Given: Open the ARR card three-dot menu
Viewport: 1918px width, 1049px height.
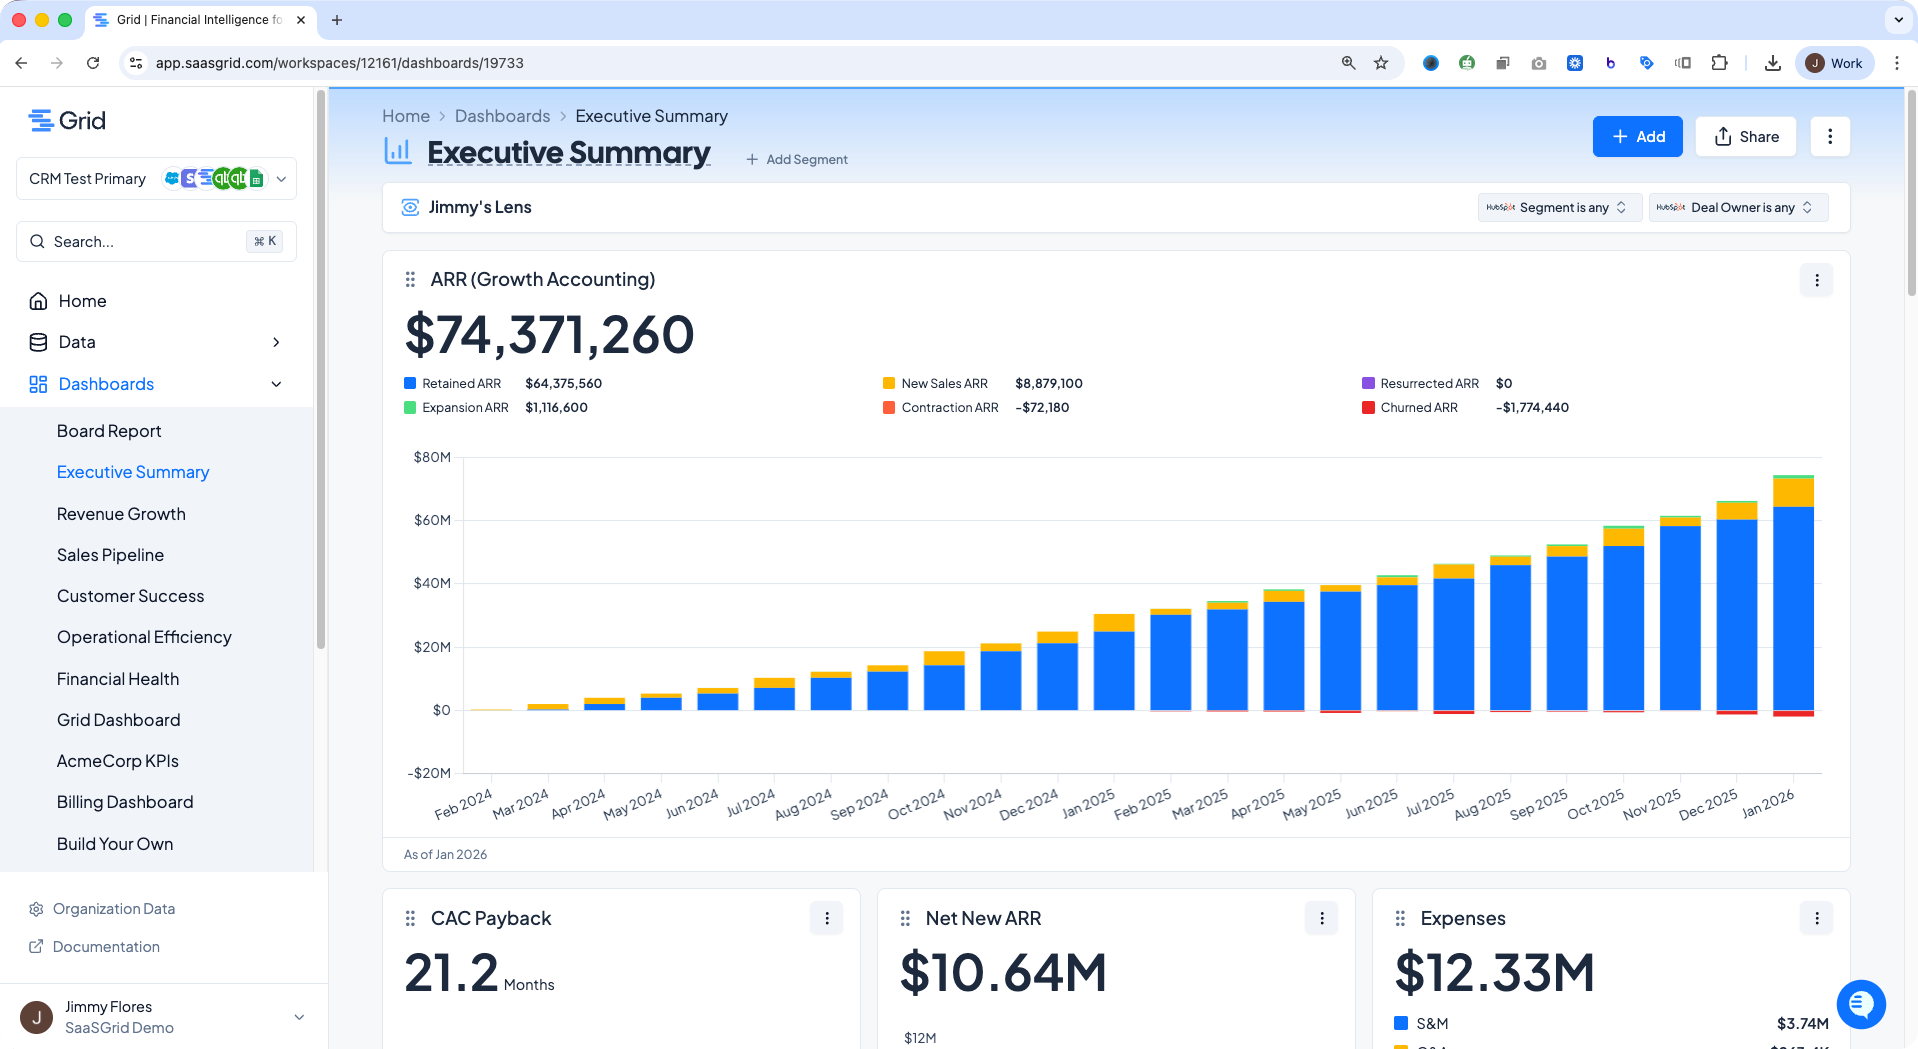Looking at the screenshot, I should click(1816, 280).
